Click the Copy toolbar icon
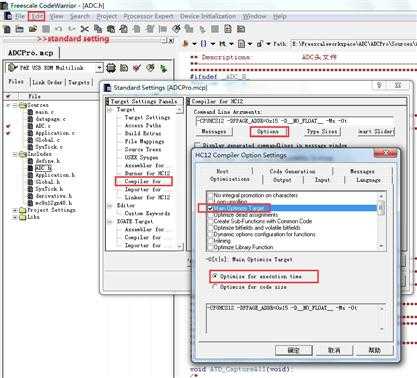 (98, 29)
